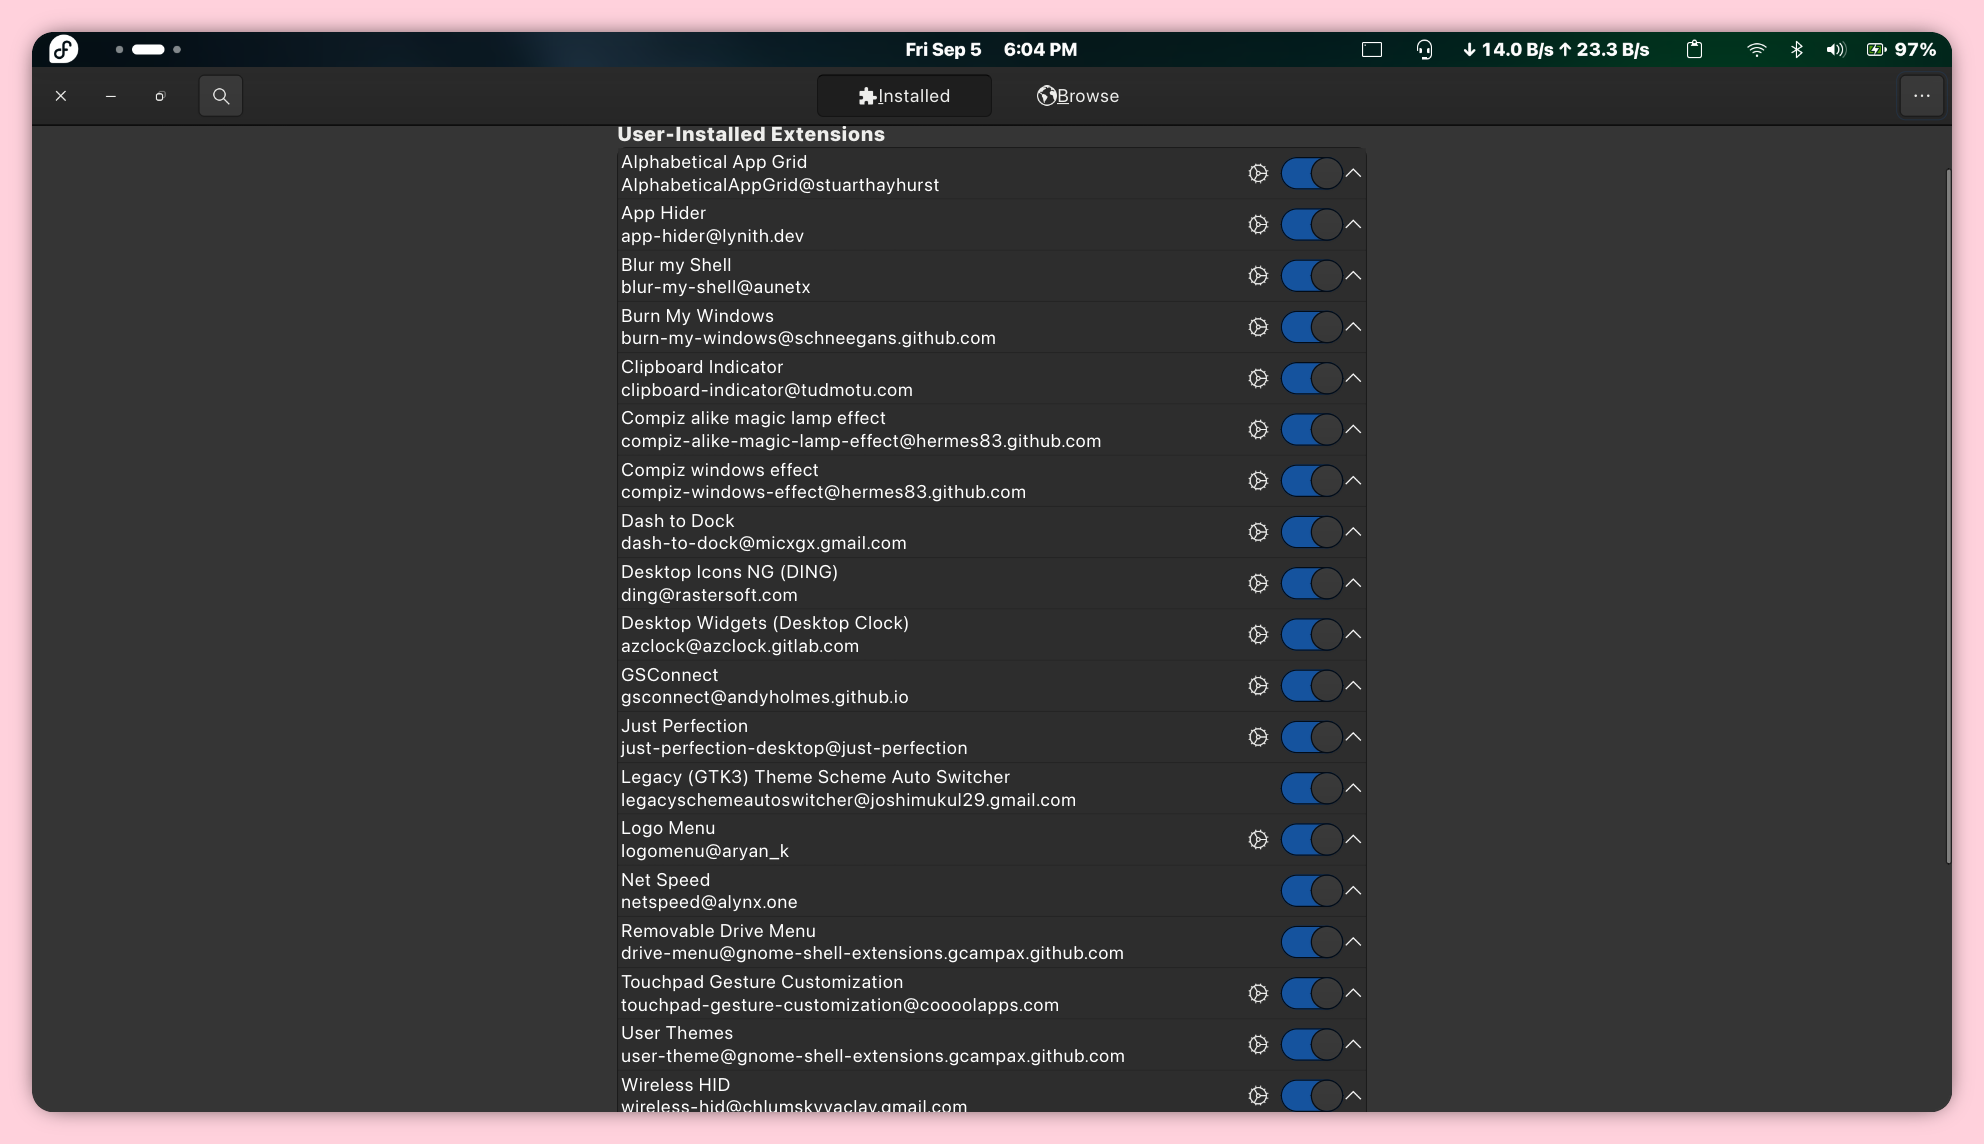
Task: Open App Hider settings gear
Action: point(1258,224)
